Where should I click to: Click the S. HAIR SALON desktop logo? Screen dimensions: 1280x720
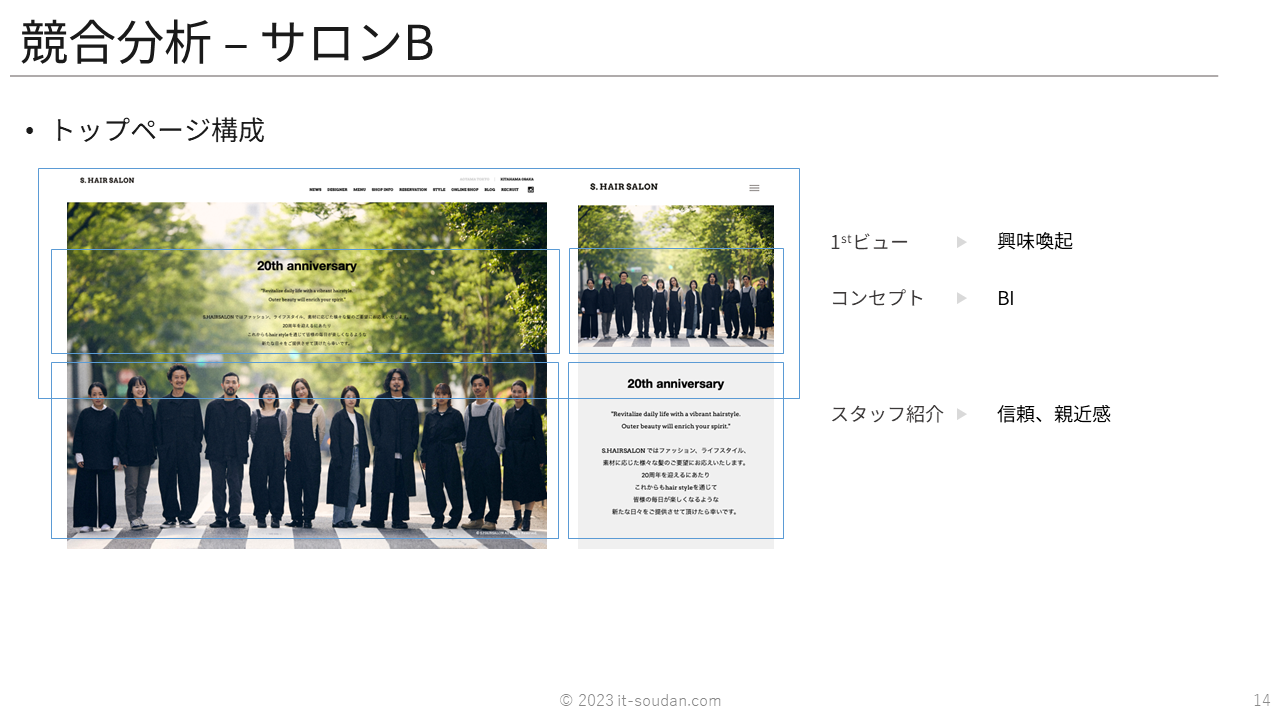coord(107,181)
